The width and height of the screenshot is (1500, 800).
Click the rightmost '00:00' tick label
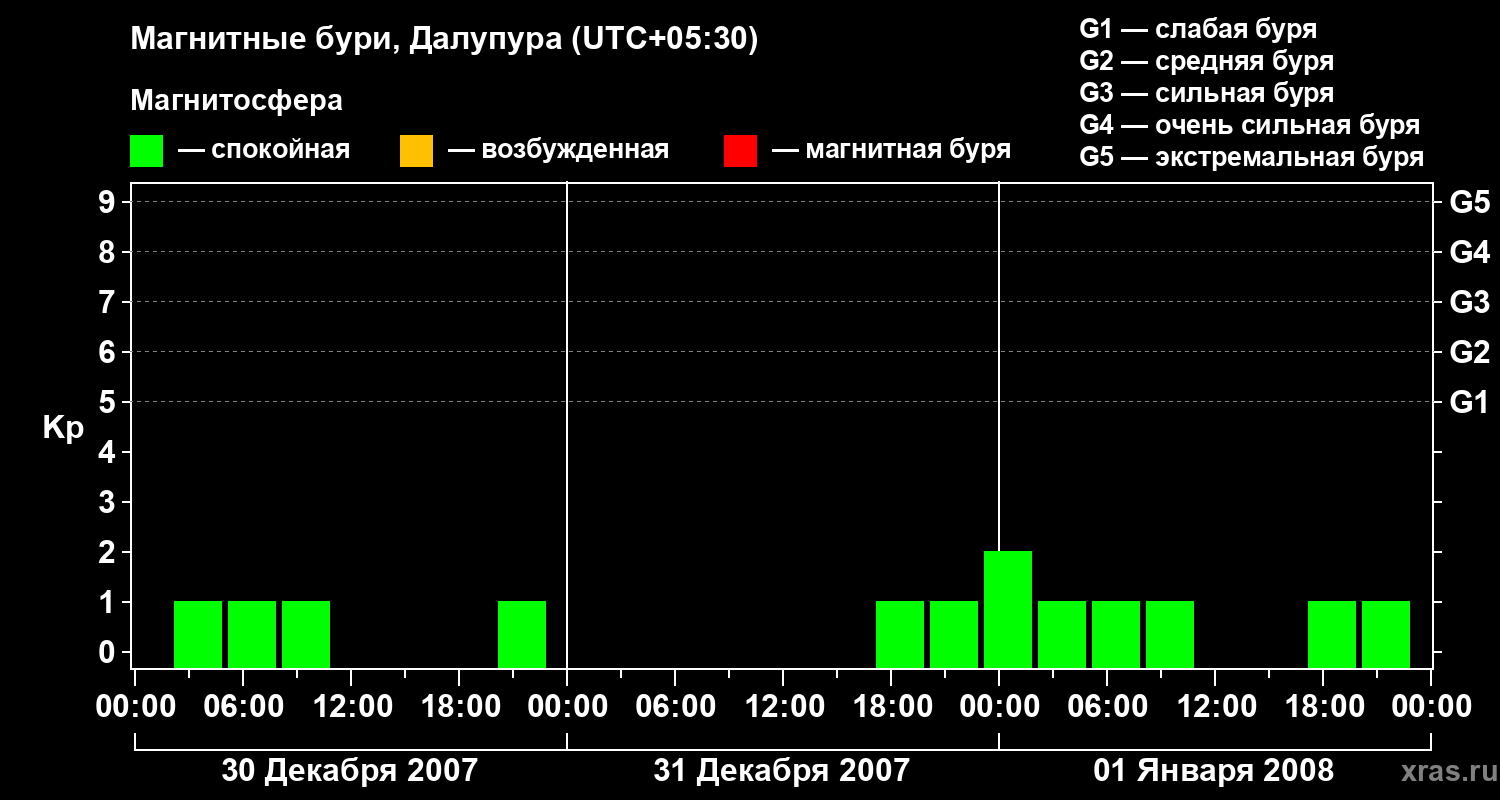click(x=1431, y=706)
